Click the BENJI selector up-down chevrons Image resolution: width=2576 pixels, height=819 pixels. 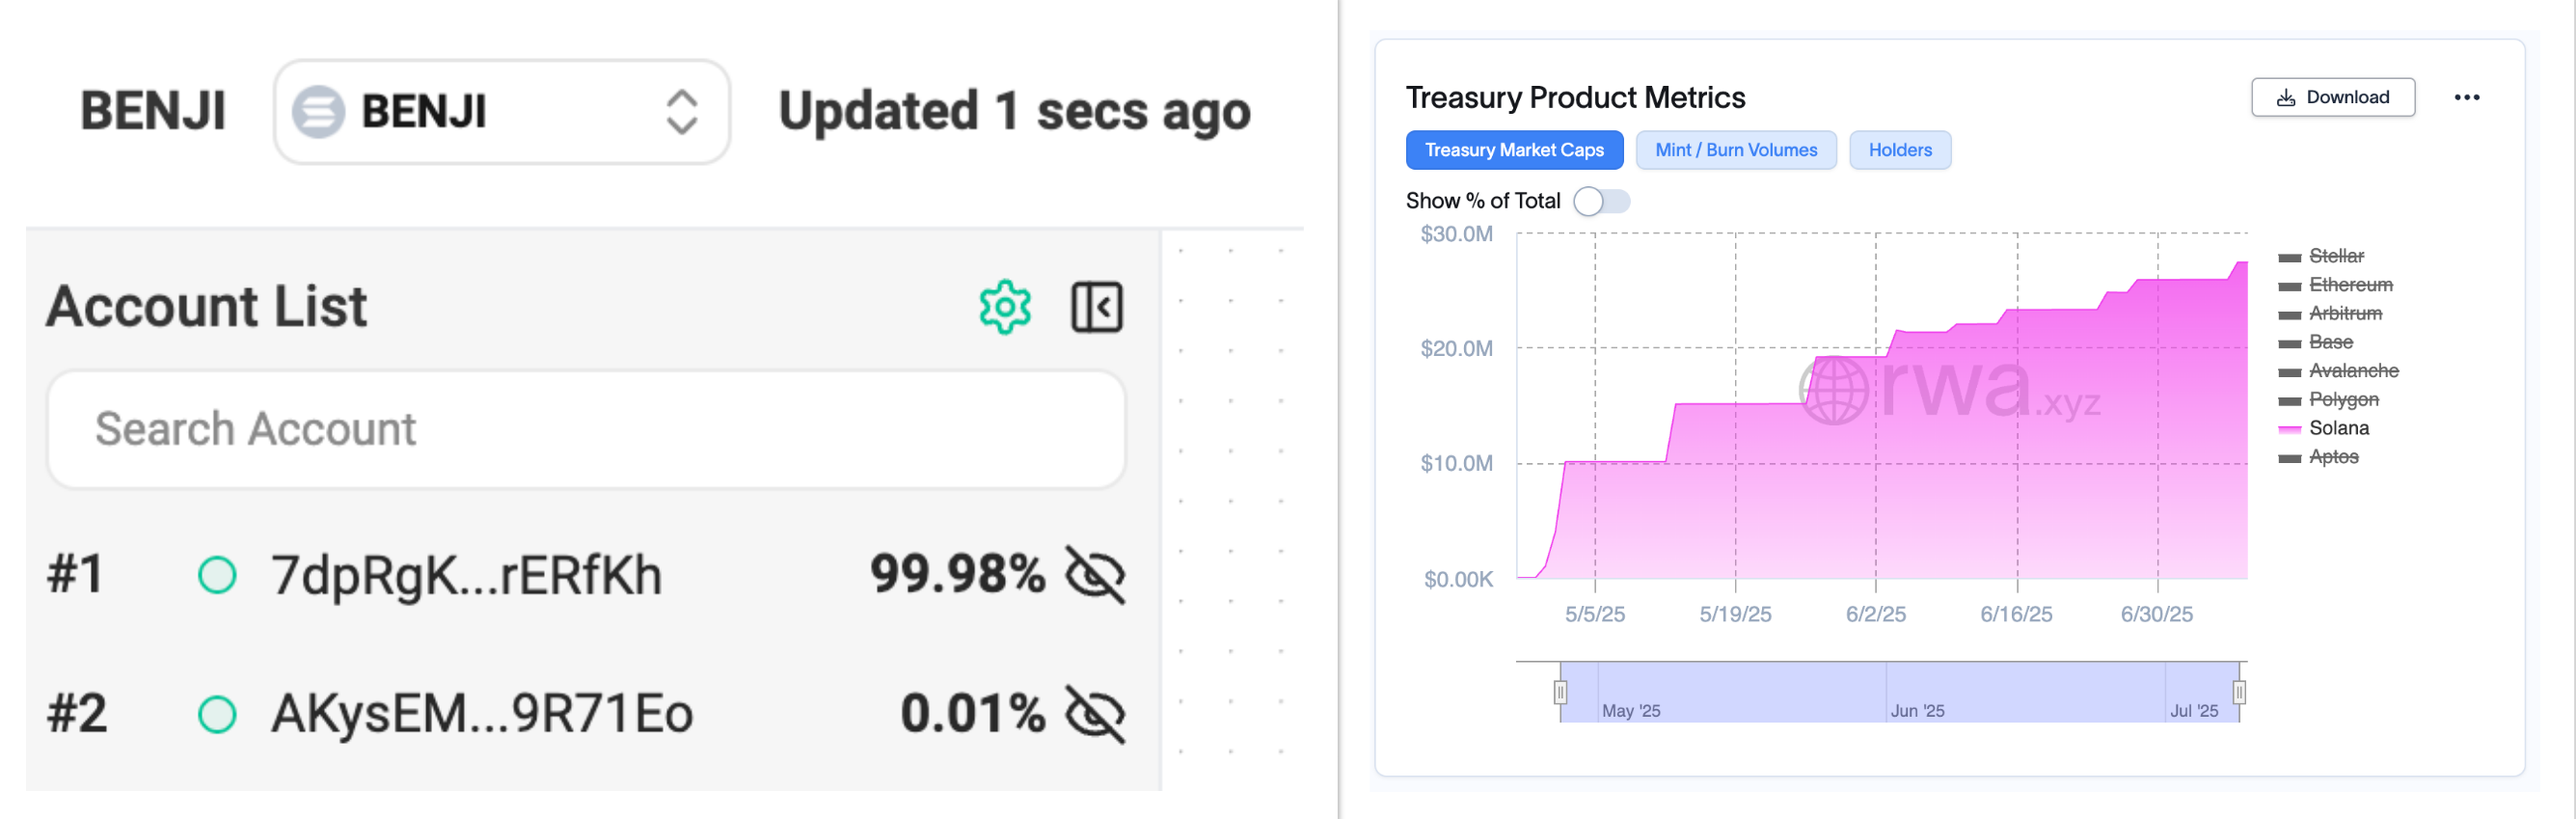tap(681, 111)
